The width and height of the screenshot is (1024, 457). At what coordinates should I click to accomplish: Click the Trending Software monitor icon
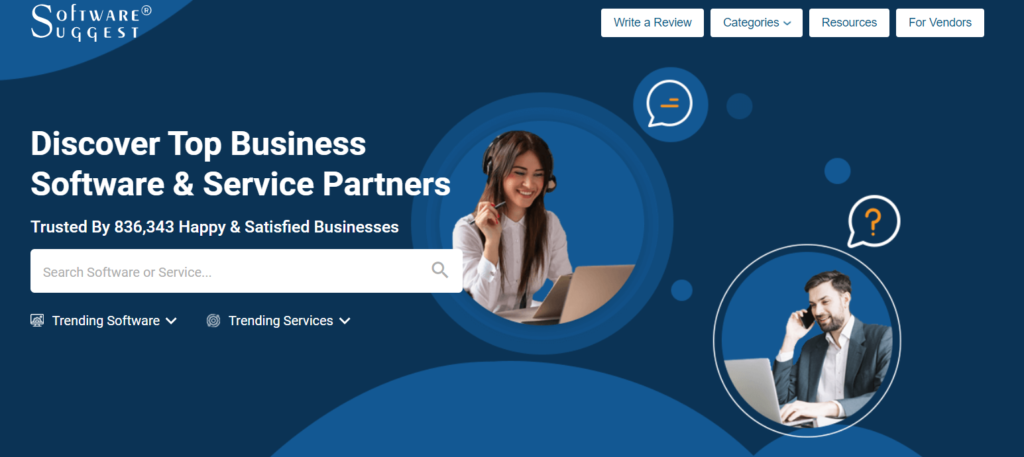click(37, 321)
